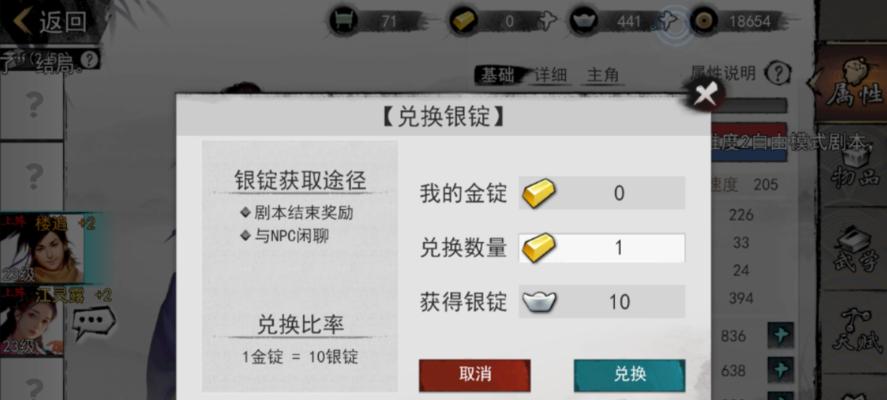Image resolution: width=887 pixels, height=400 pixels.
Task: Open the speech bubble chat icon
Action: pyautogui.click(x=93, y=322)
